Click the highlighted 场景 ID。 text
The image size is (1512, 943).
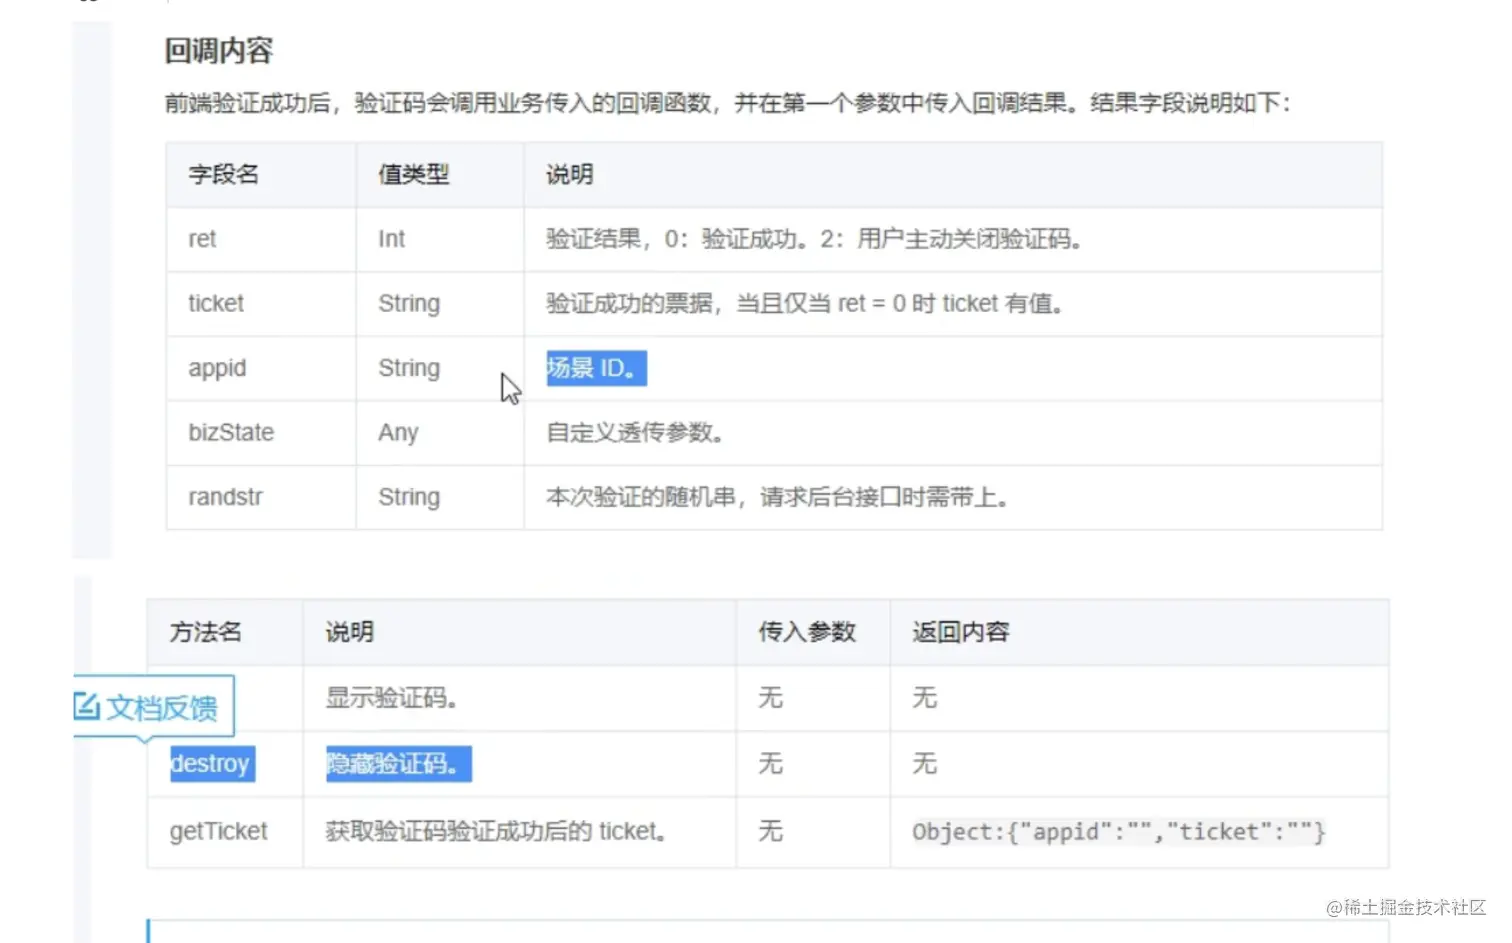click(596, 368)
